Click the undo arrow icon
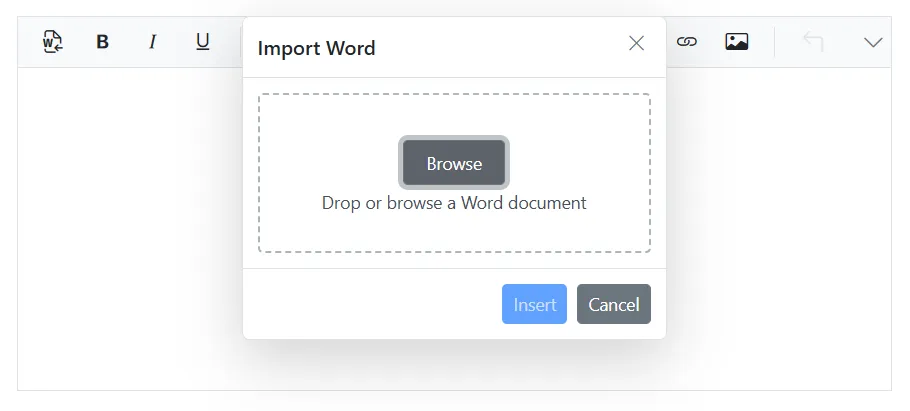Image resolution: width=910 pixels, height=411 pixels. tap(813, 42)
